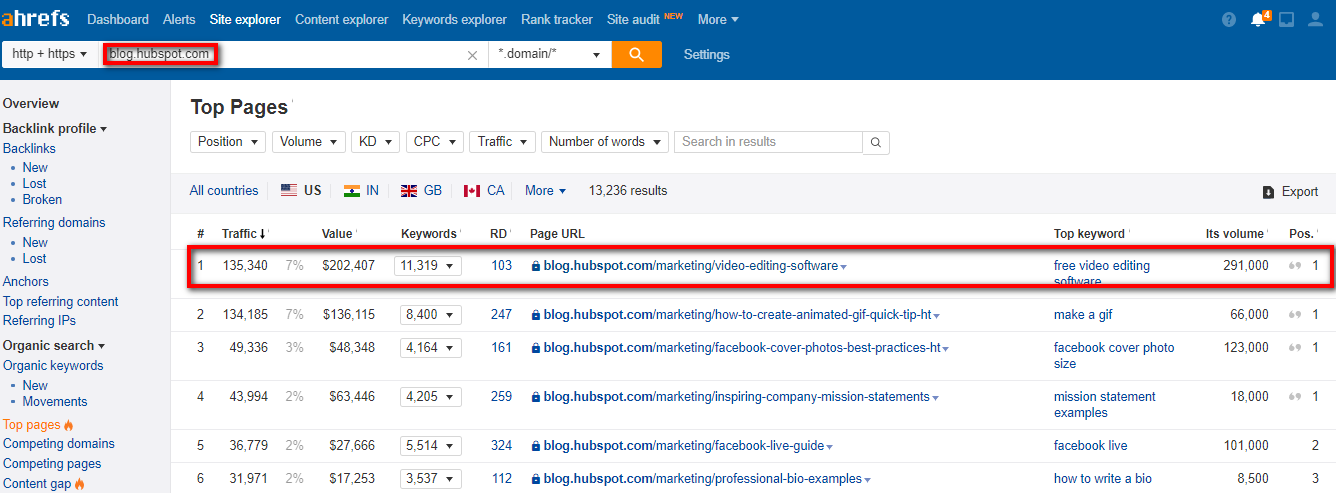Open the help question mark icon
Screen dimensions: 1336x493
1229,20
